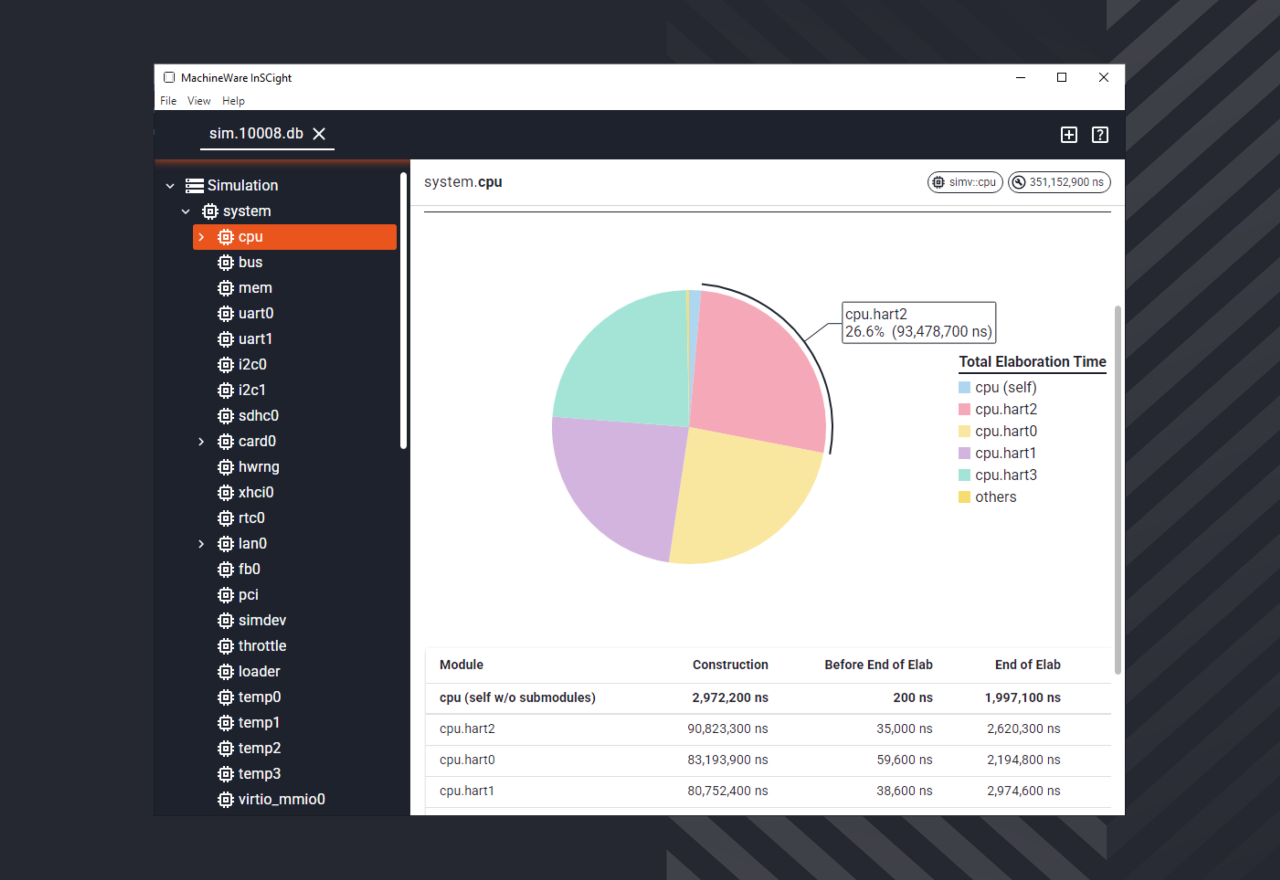Collapse the system tree node
Screen dimensions: 1280x880
[x=185, y=211]
